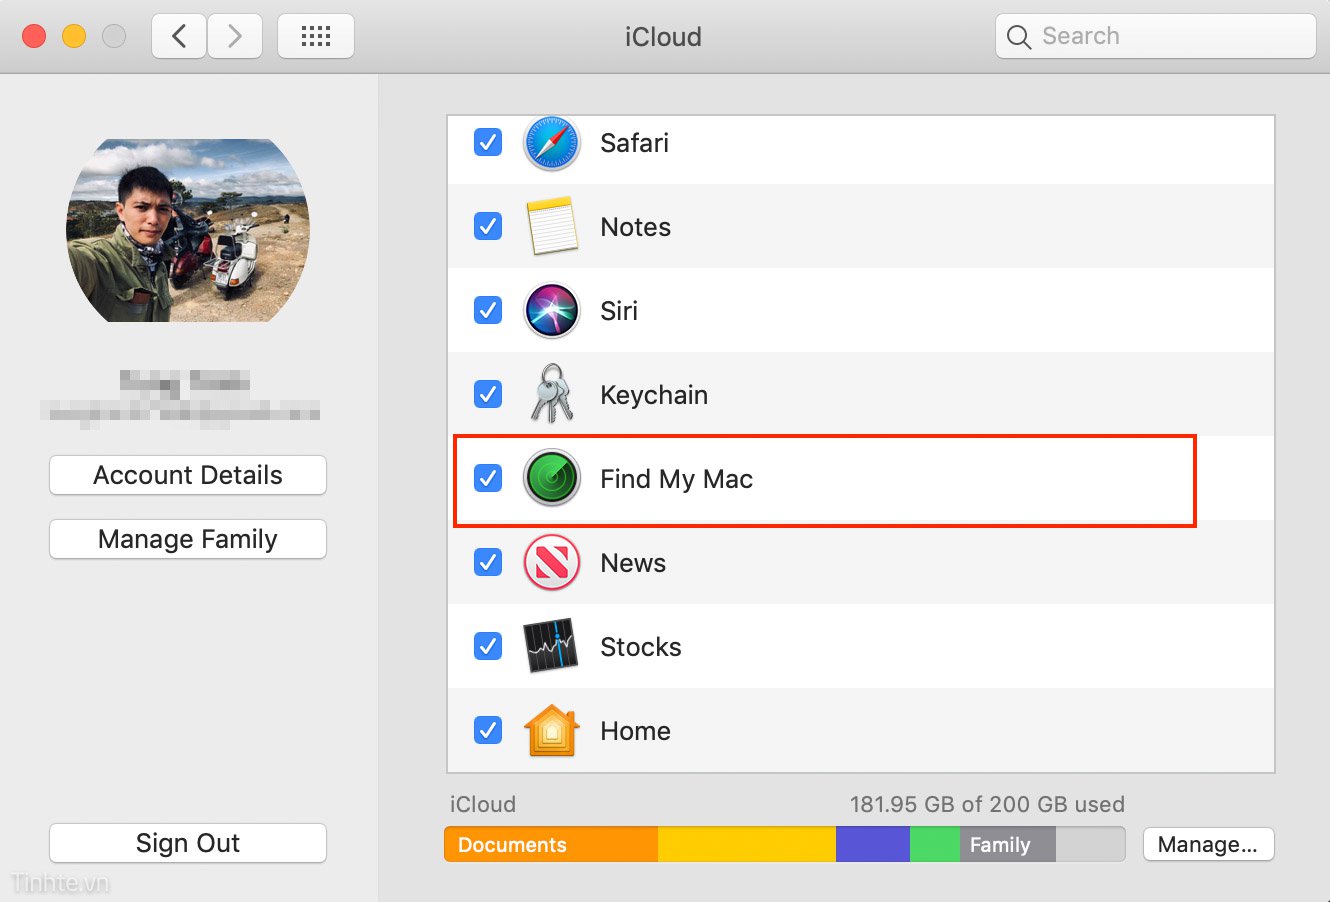
Task: Click the Find My Mac label
Action: pyautogui.click(x=676, y=479)
